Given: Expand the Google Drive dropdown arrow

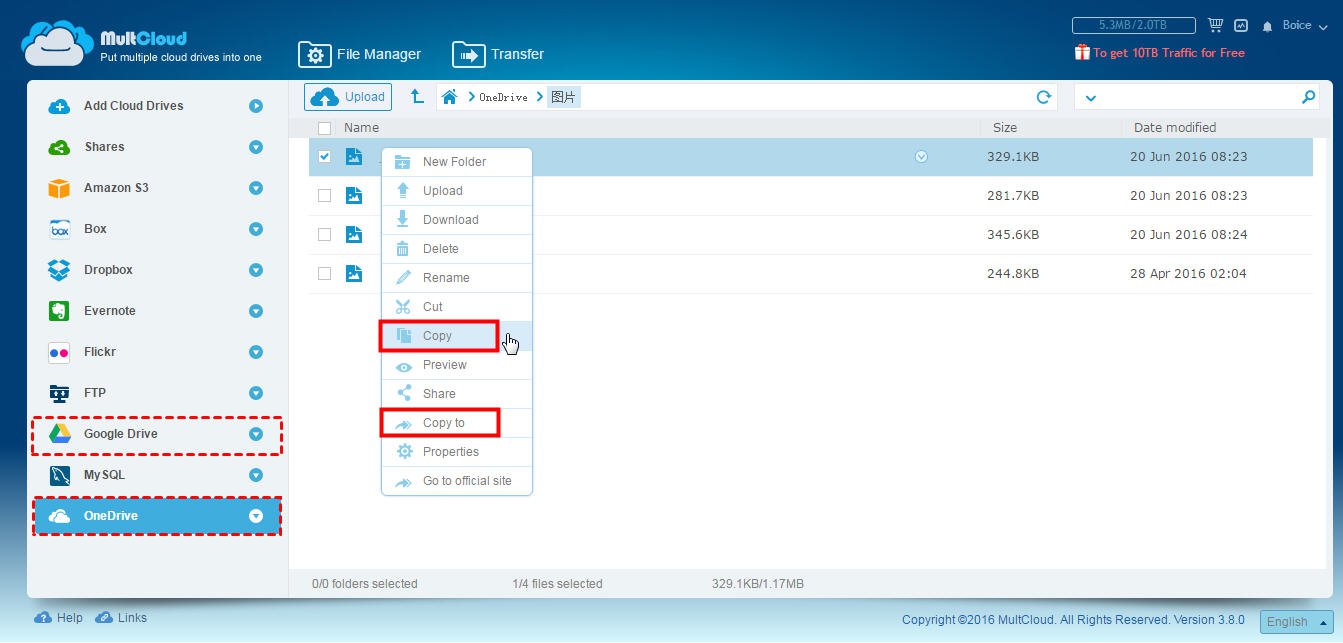Looking at the screenshot, I should (256, 434).
